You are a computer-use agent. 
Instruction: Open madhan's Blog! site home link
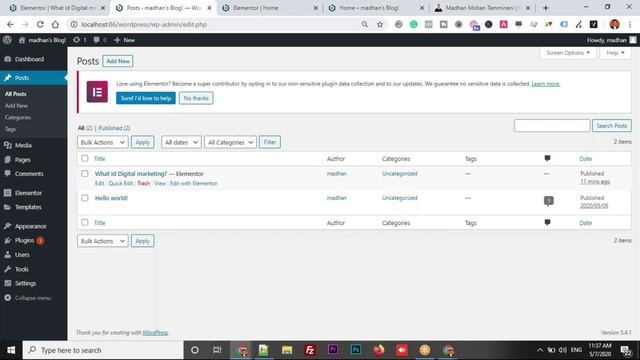42,40
